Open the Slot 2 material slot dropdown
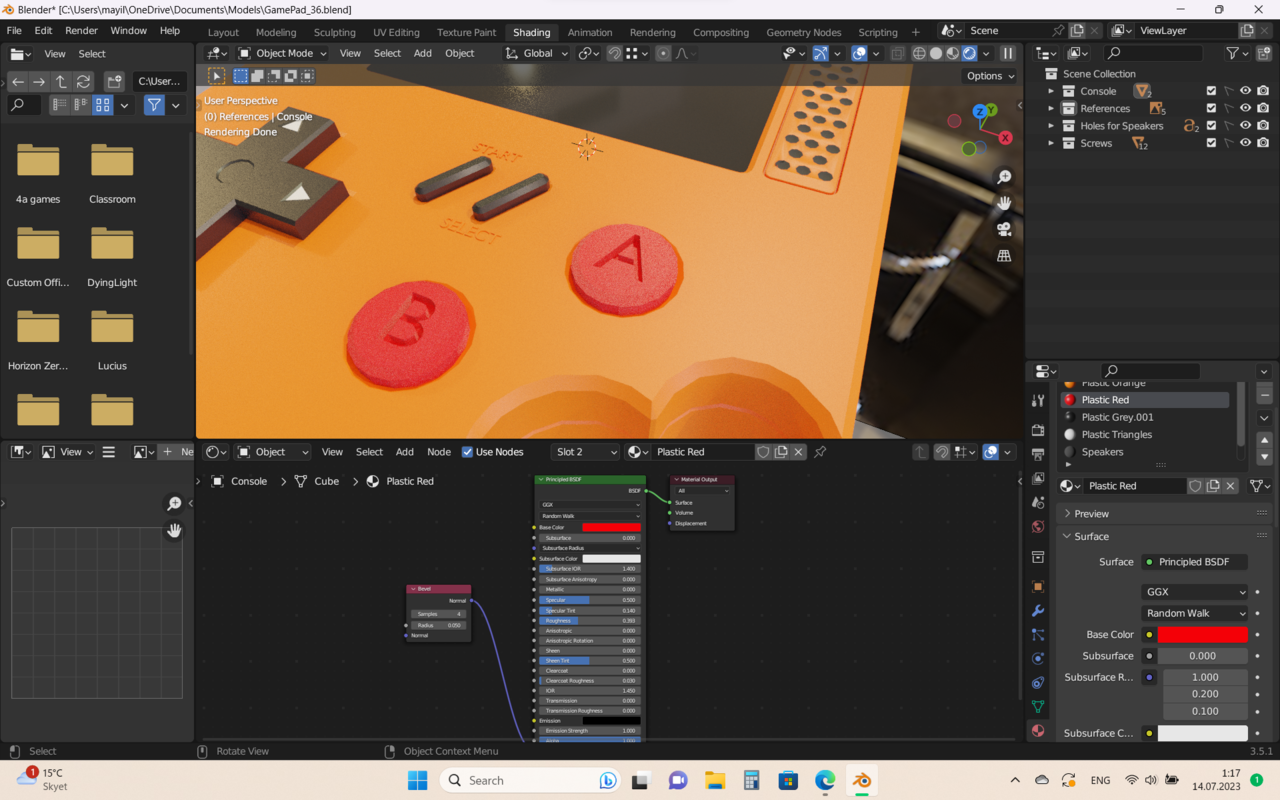Screen dimensions: 1280x800 [585, 452]
